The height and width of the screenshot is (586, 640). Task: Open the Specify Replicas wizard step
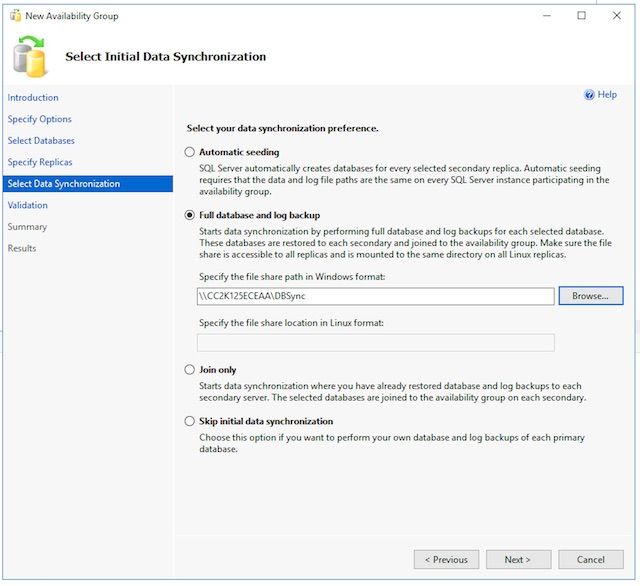pyautogui.click(x=40, y=162)
